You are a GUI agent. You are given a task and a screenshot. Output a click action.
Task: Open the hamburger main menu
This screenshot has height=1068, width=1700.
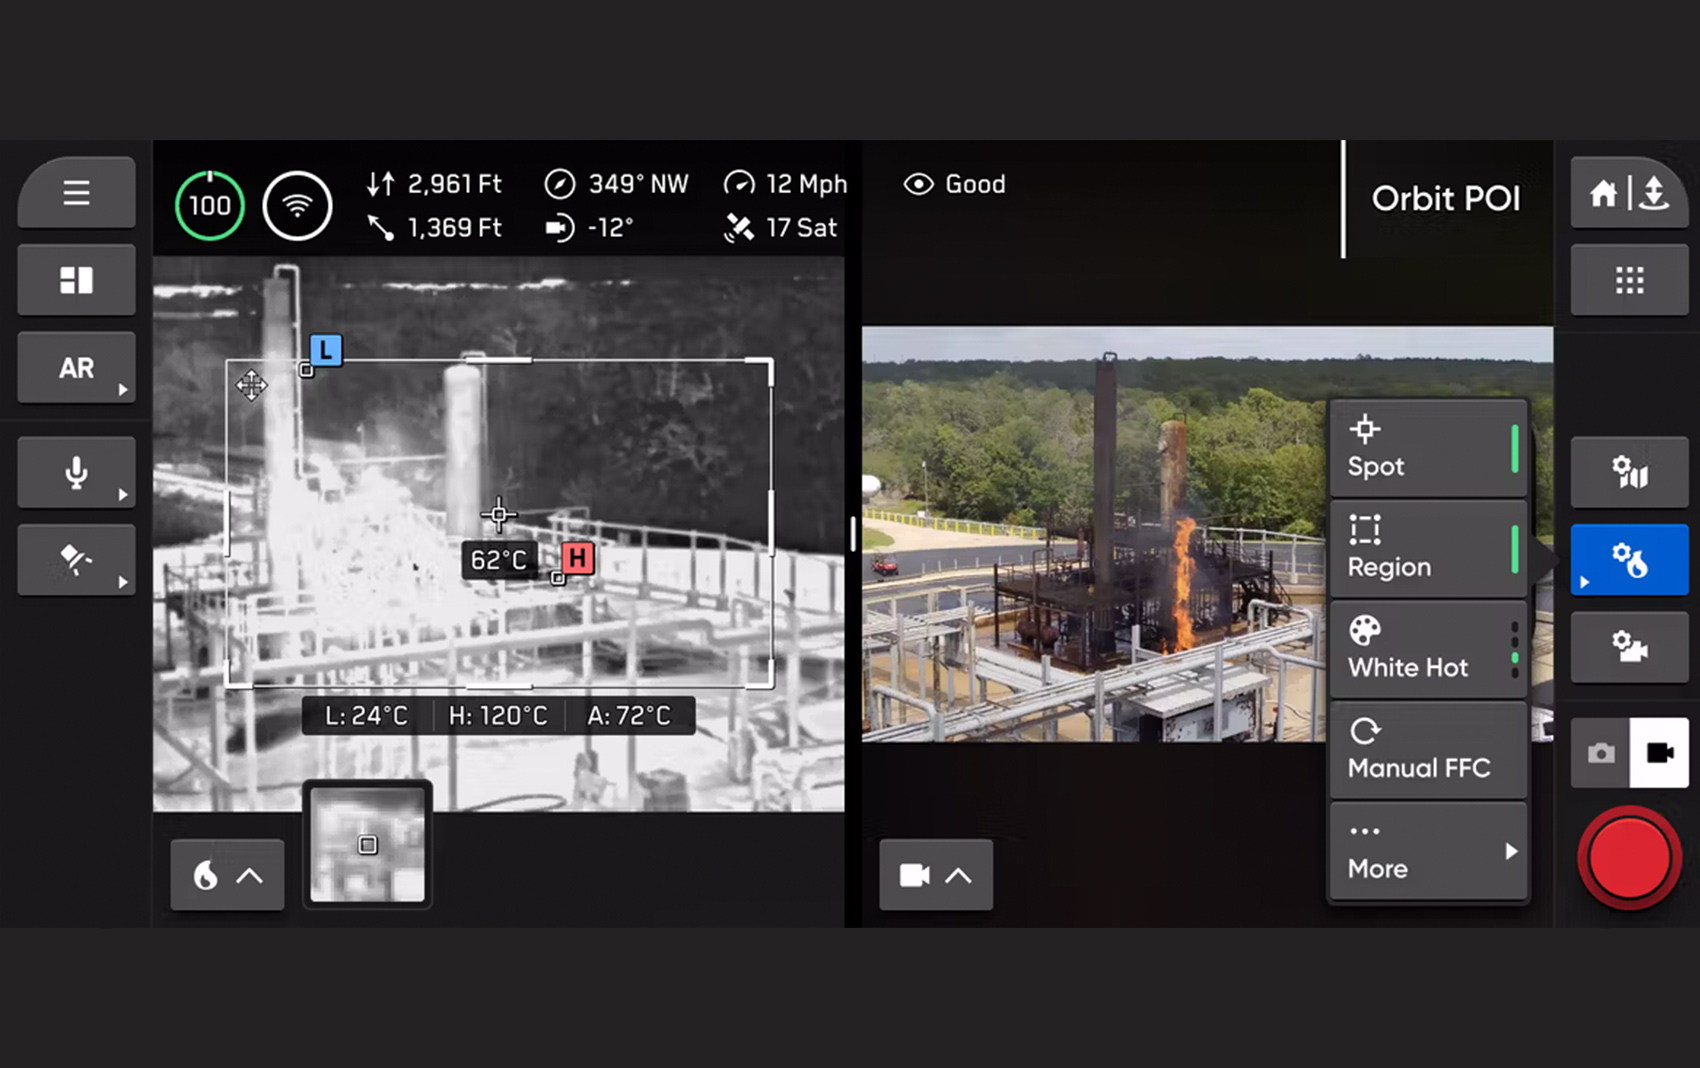tap(76, 193)
